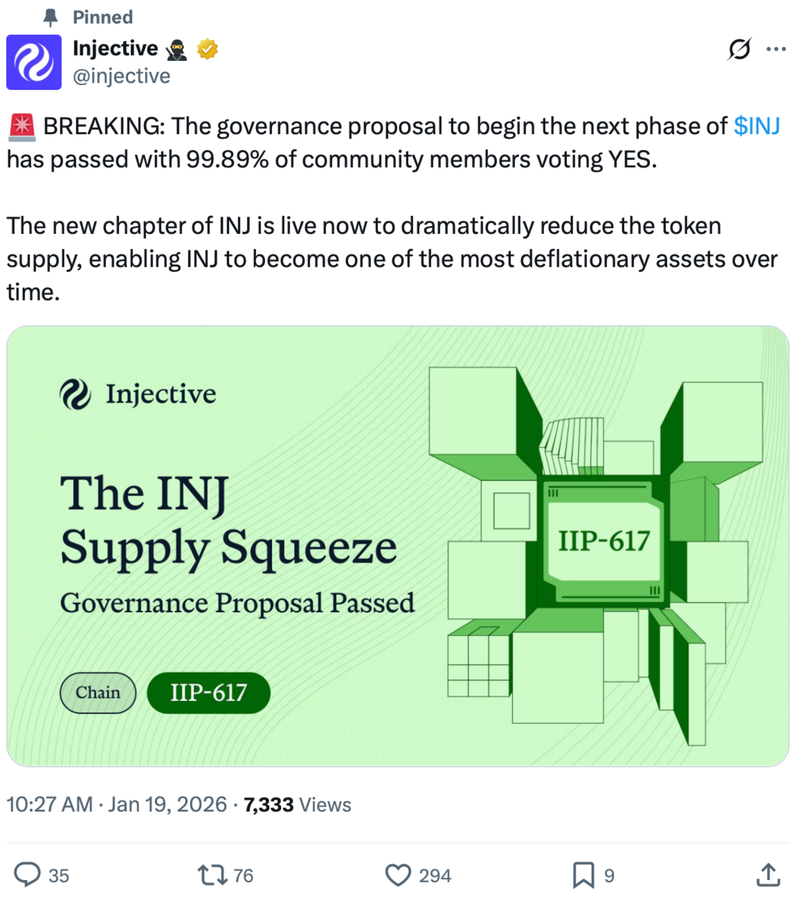Click the Grok slashed-circle icon
Viewport: 800px width, 905px height.
pyautogui.click(x=741, y=49)
